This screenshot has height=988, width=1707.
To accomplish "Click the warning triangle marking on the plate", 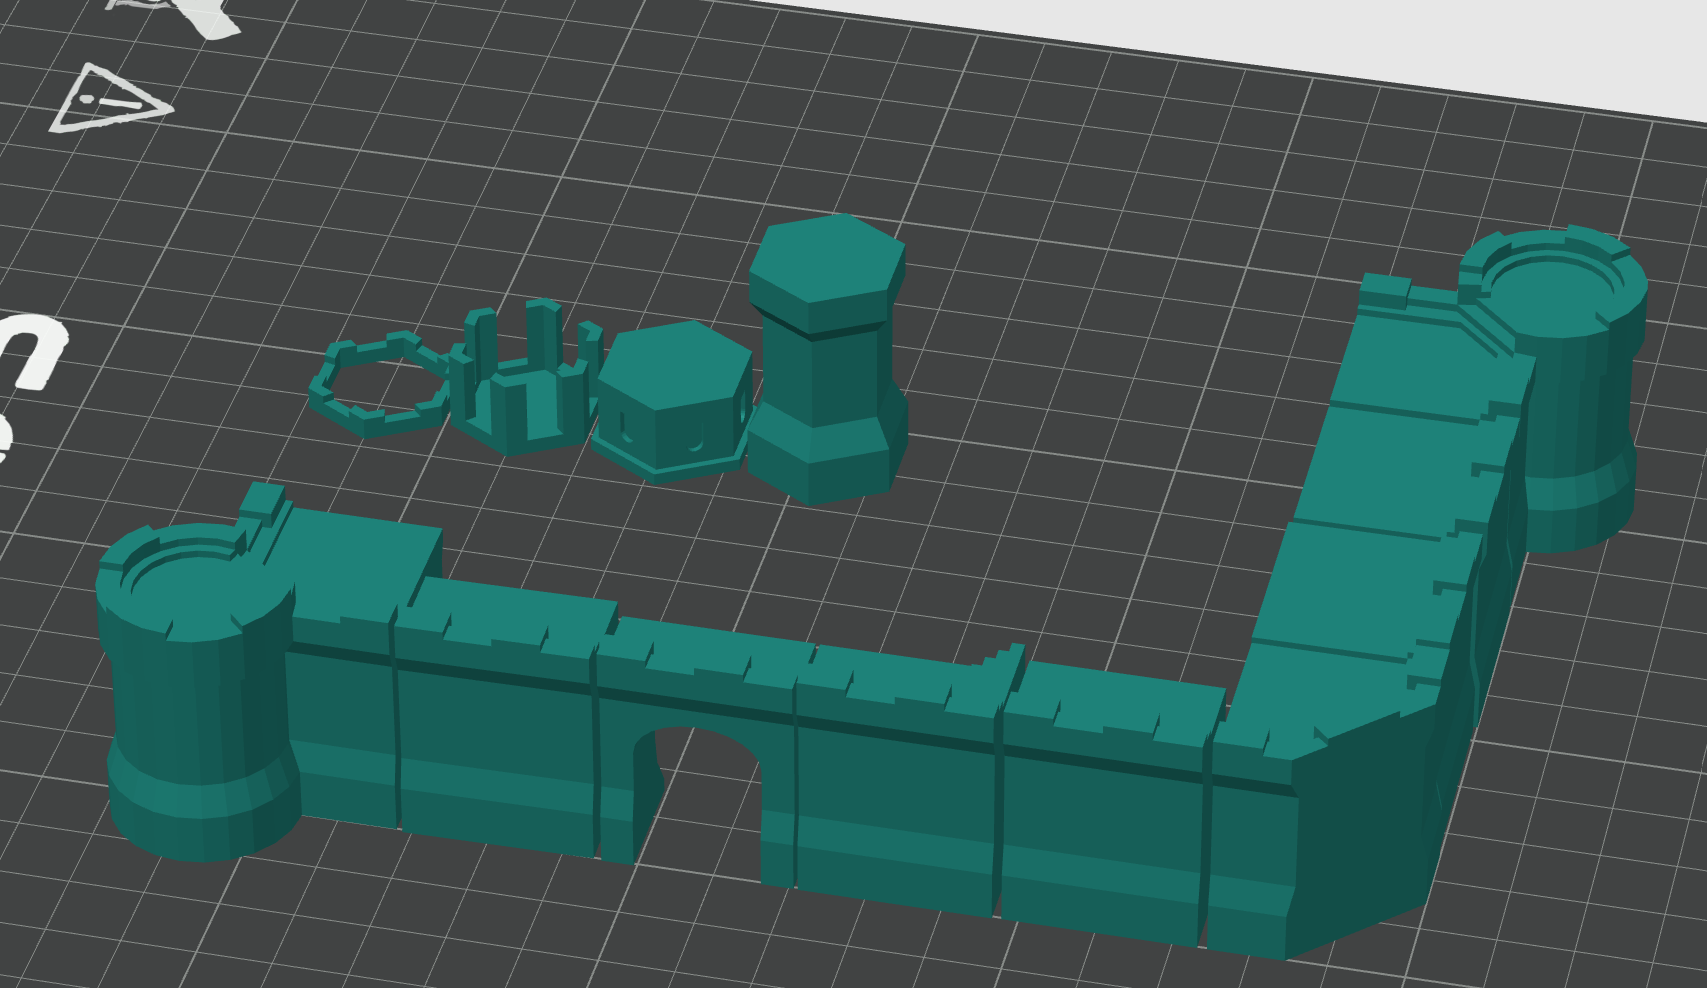I will pos(110,95).
